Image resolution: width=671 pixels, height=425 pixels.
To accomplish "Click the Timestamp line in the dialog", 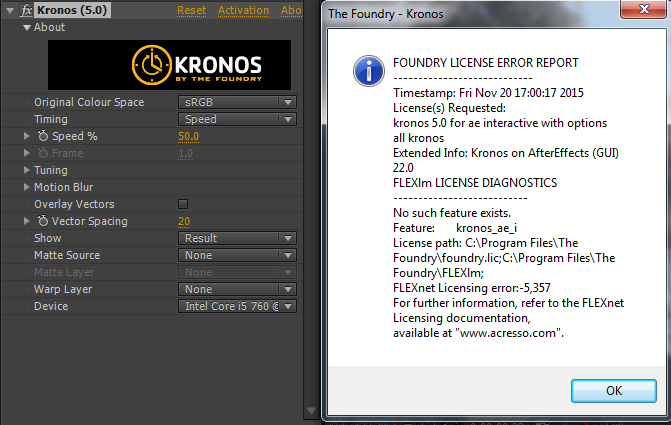I will 488,93.
